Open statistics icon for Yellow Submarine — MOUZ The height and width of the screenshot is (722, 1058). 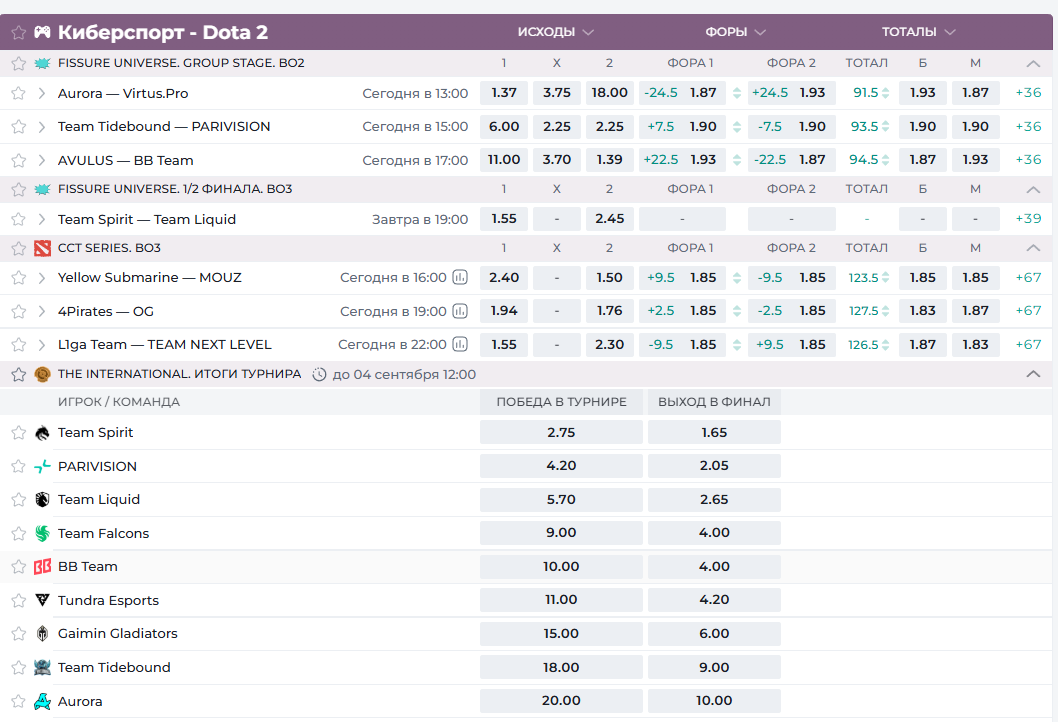tap(460, 277)
